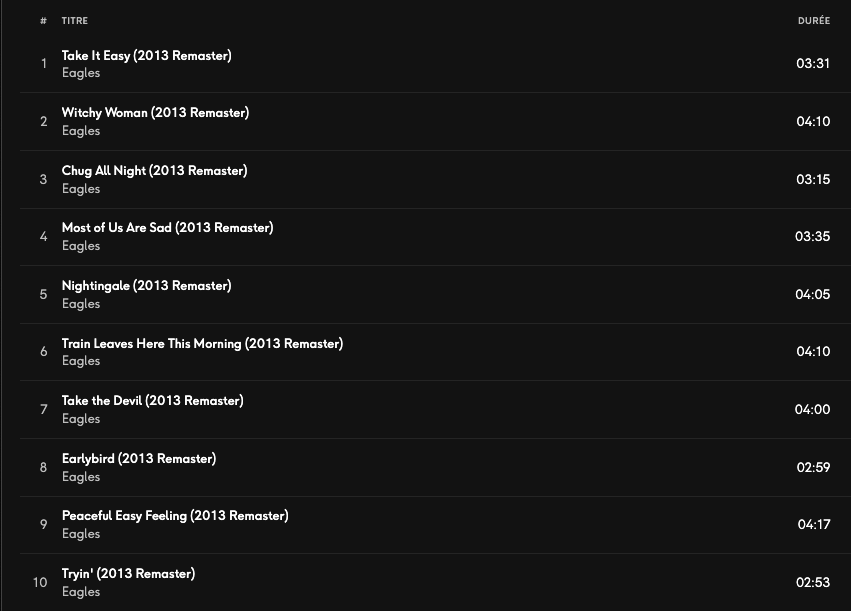The width and height of the screenshot is (851, 611).
Task: Click the 04:17 duration of Peaceful Easy Feeling
Action: coord(813,525)
